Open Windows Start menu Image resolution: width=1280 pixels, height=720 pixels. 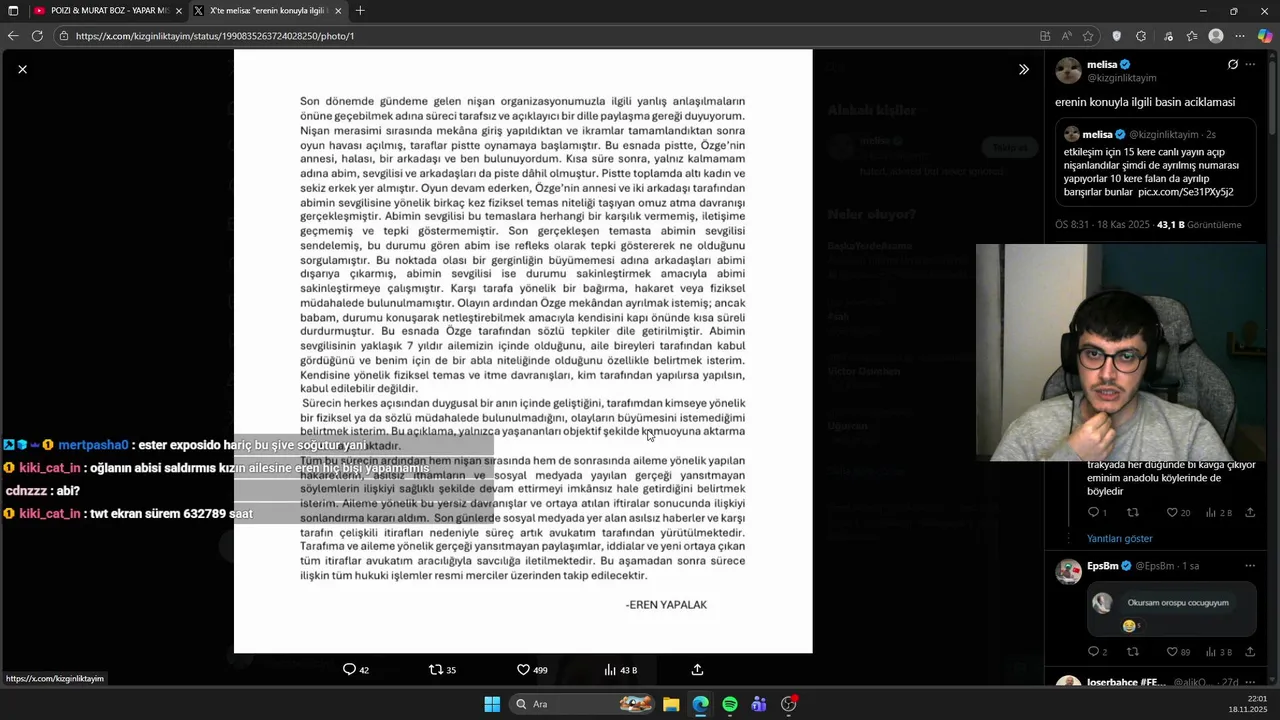[x=492, y=704]
